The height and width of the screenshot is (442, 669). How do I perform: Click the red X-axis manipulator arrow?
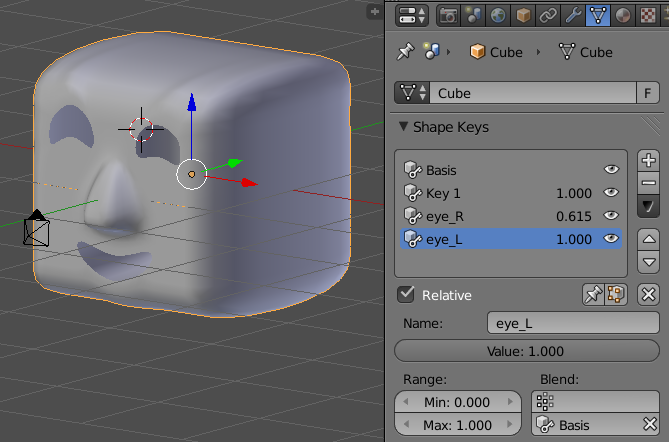[249, 183]
